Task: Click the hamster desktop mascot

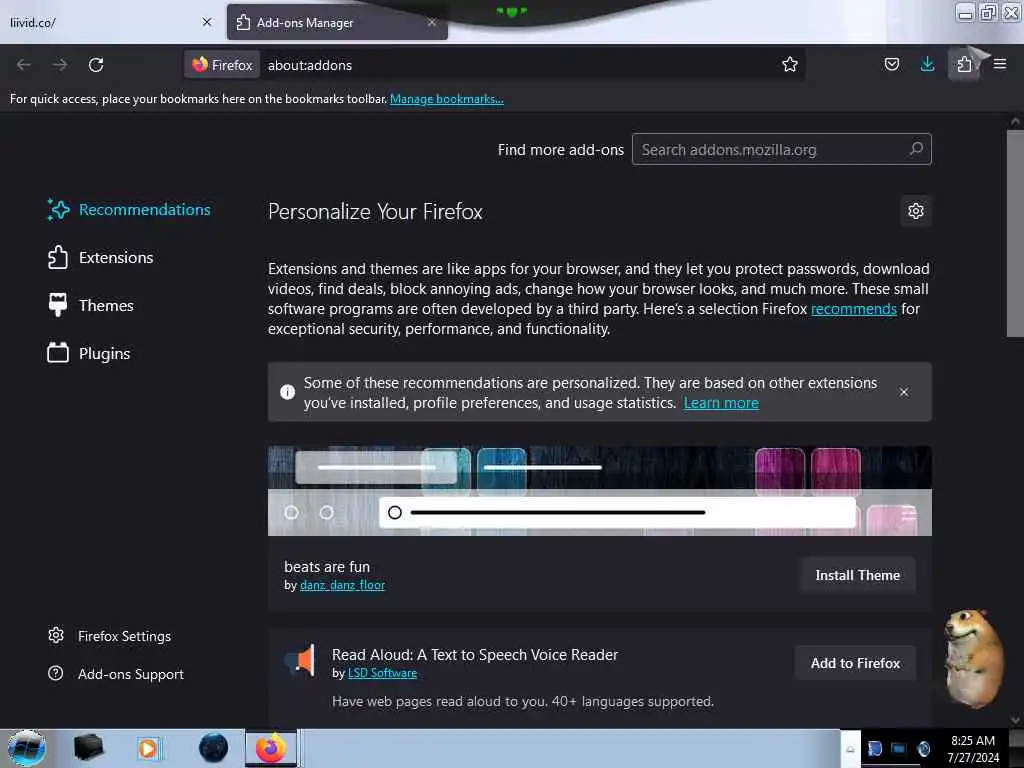Action: pyautogui.click(x=973, y=658)
